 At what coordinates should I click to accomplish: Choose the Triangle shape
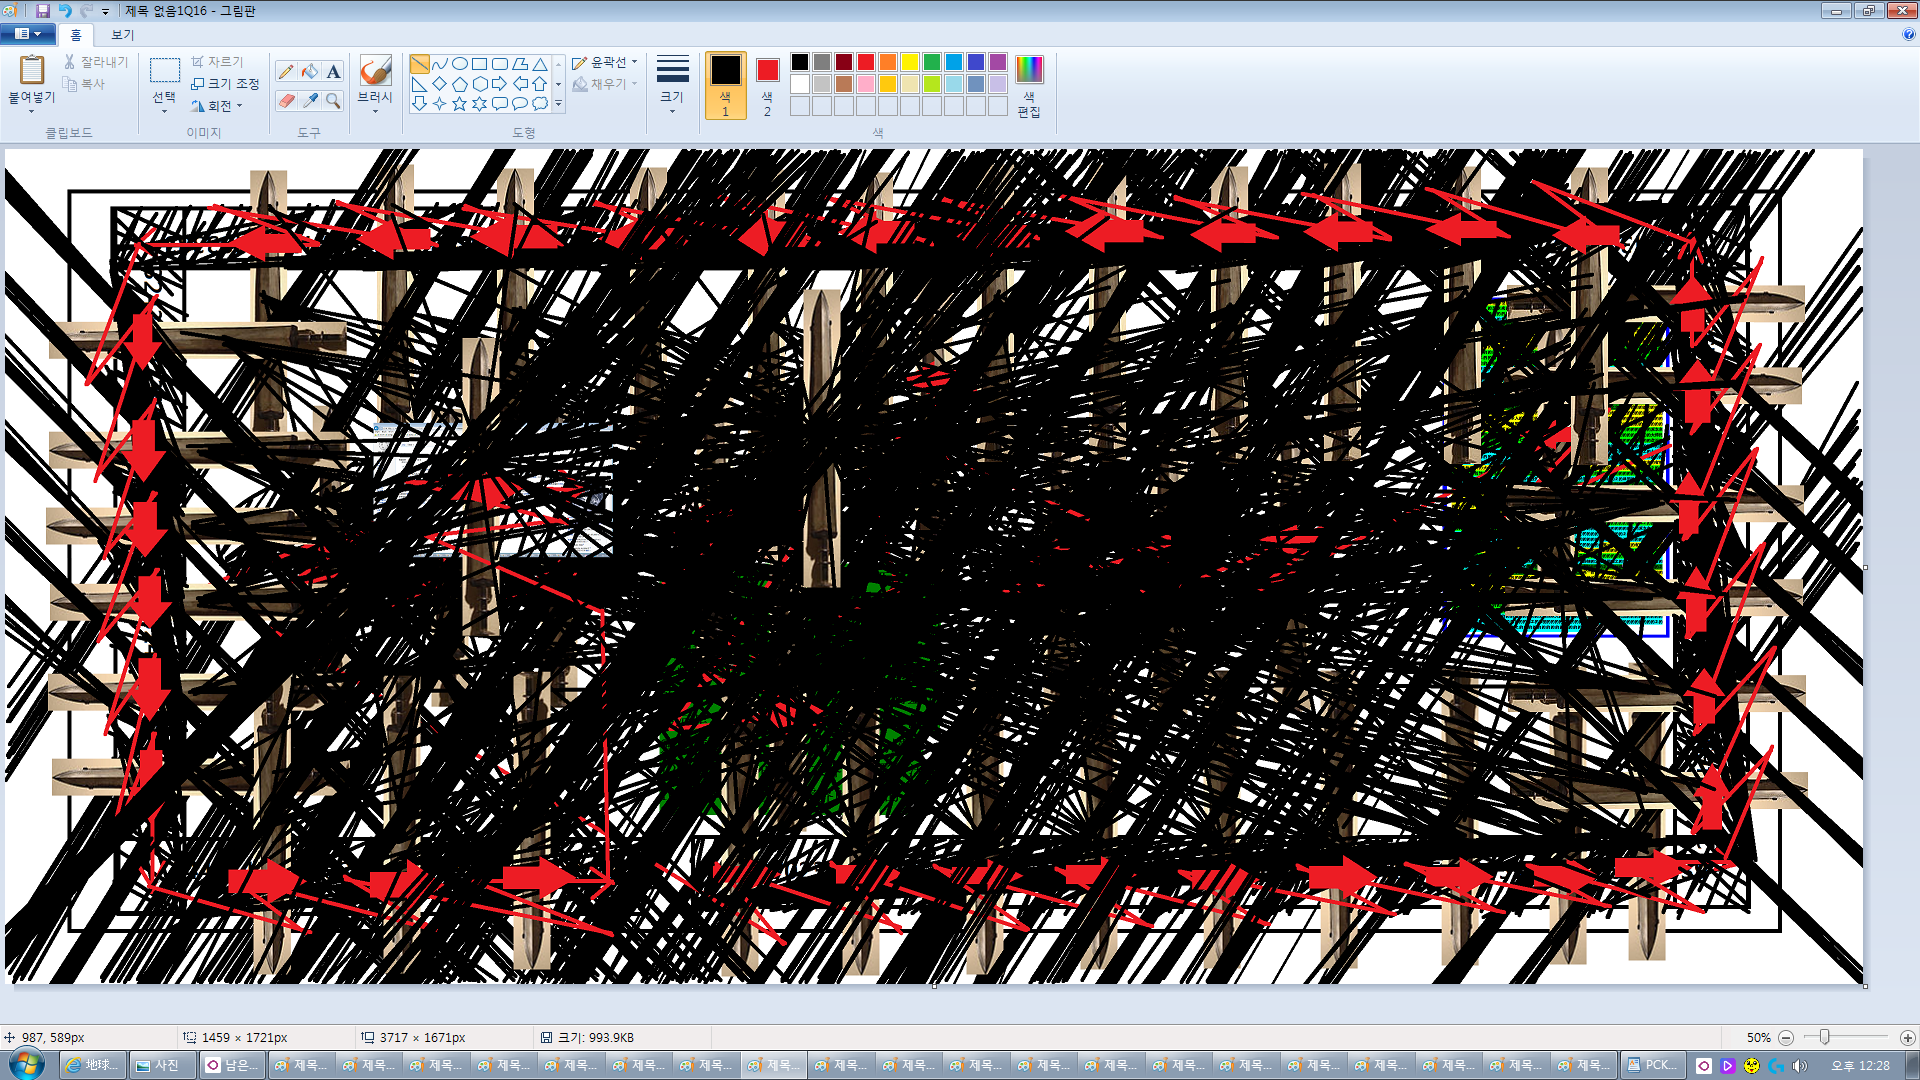tap(540, 64)
